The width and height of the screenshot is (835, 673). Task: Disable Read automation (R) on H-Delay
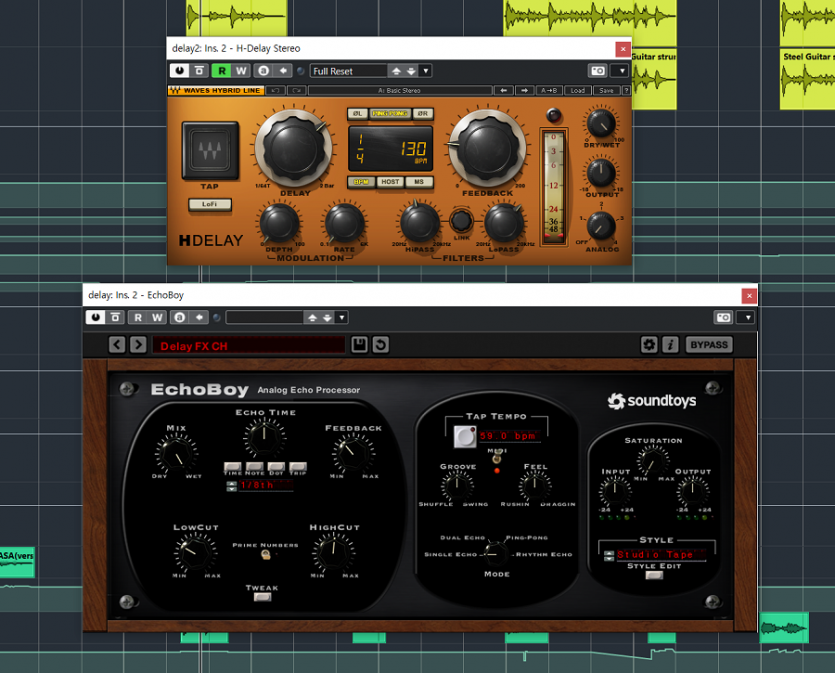[x=222, y=71]
